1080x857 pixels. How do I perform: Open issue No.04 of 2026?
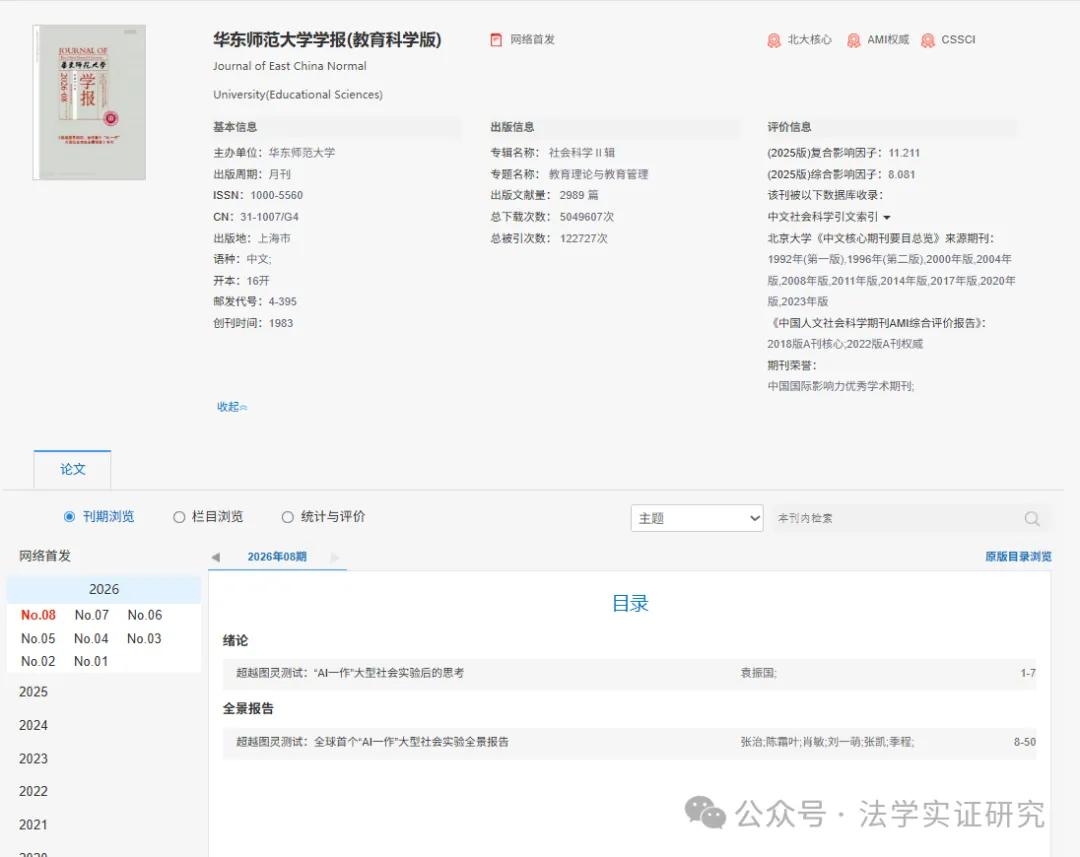coord(91,639)
